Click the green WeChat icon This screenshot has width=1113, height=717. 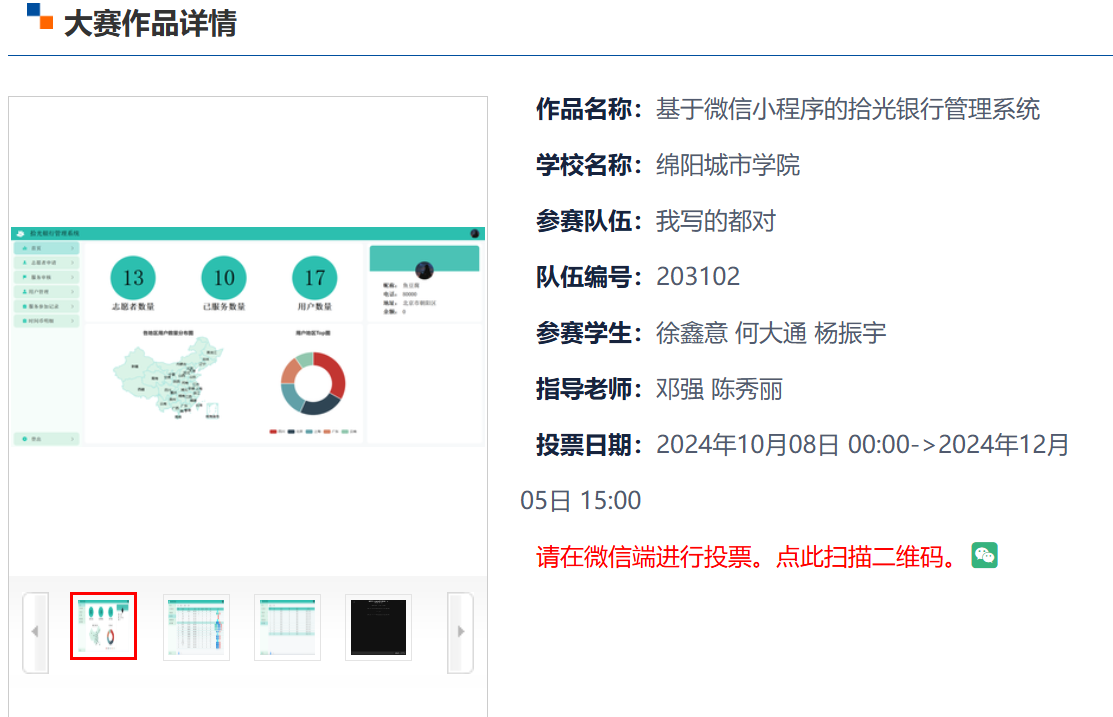click(984, 556)
